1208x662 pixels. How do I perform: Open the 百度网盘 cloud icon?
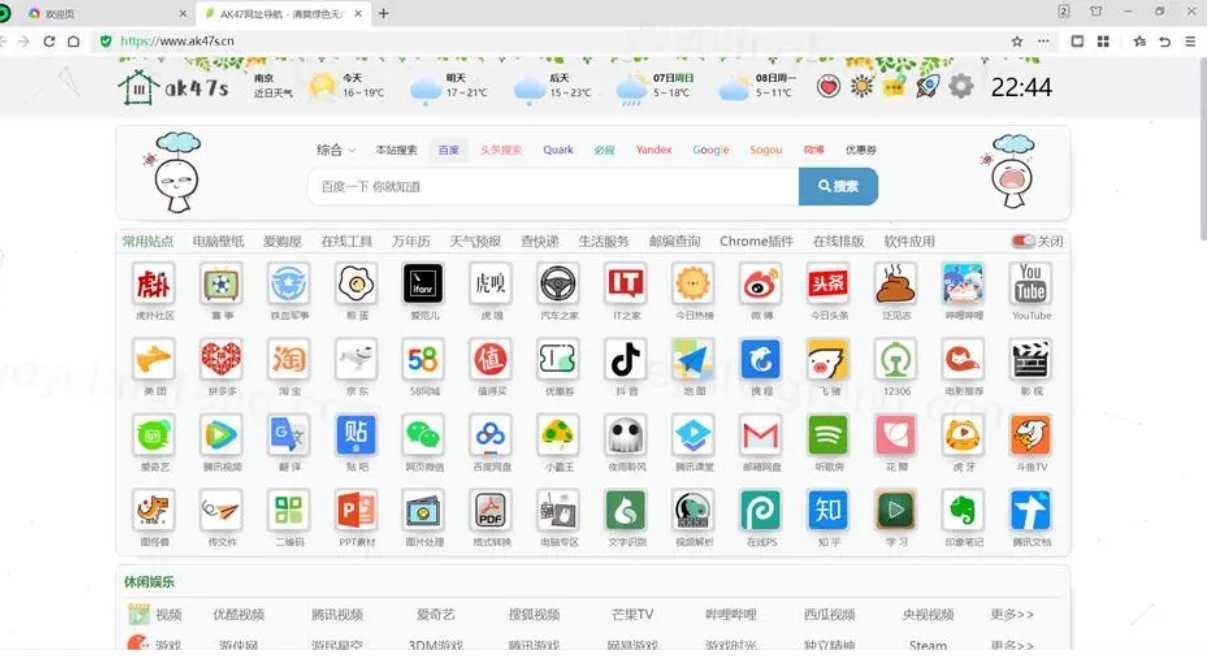click(x=490, y=435)
